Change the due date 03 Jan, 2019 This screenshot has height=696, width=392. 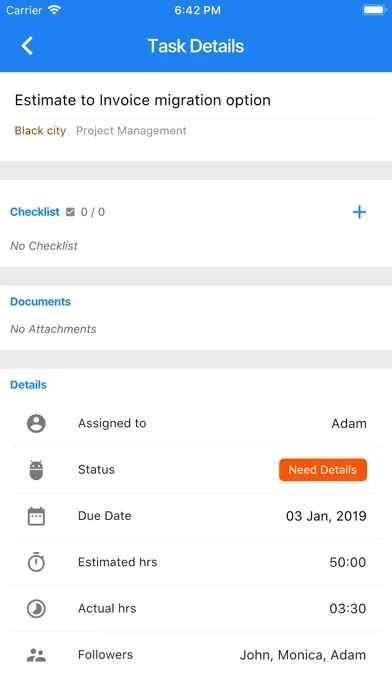coord(326,516)
